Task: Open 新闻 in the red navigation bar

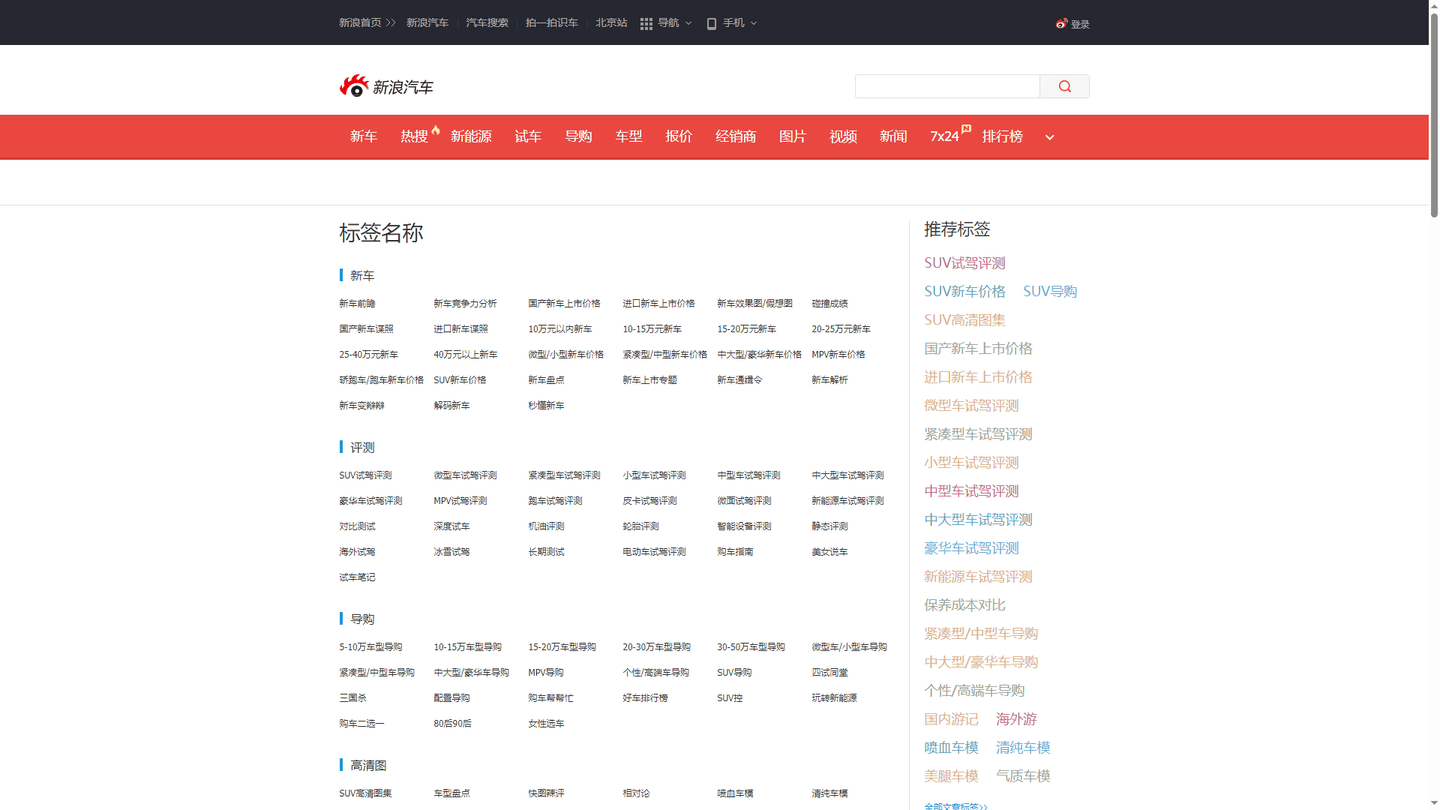Action: tap(893, 136)
